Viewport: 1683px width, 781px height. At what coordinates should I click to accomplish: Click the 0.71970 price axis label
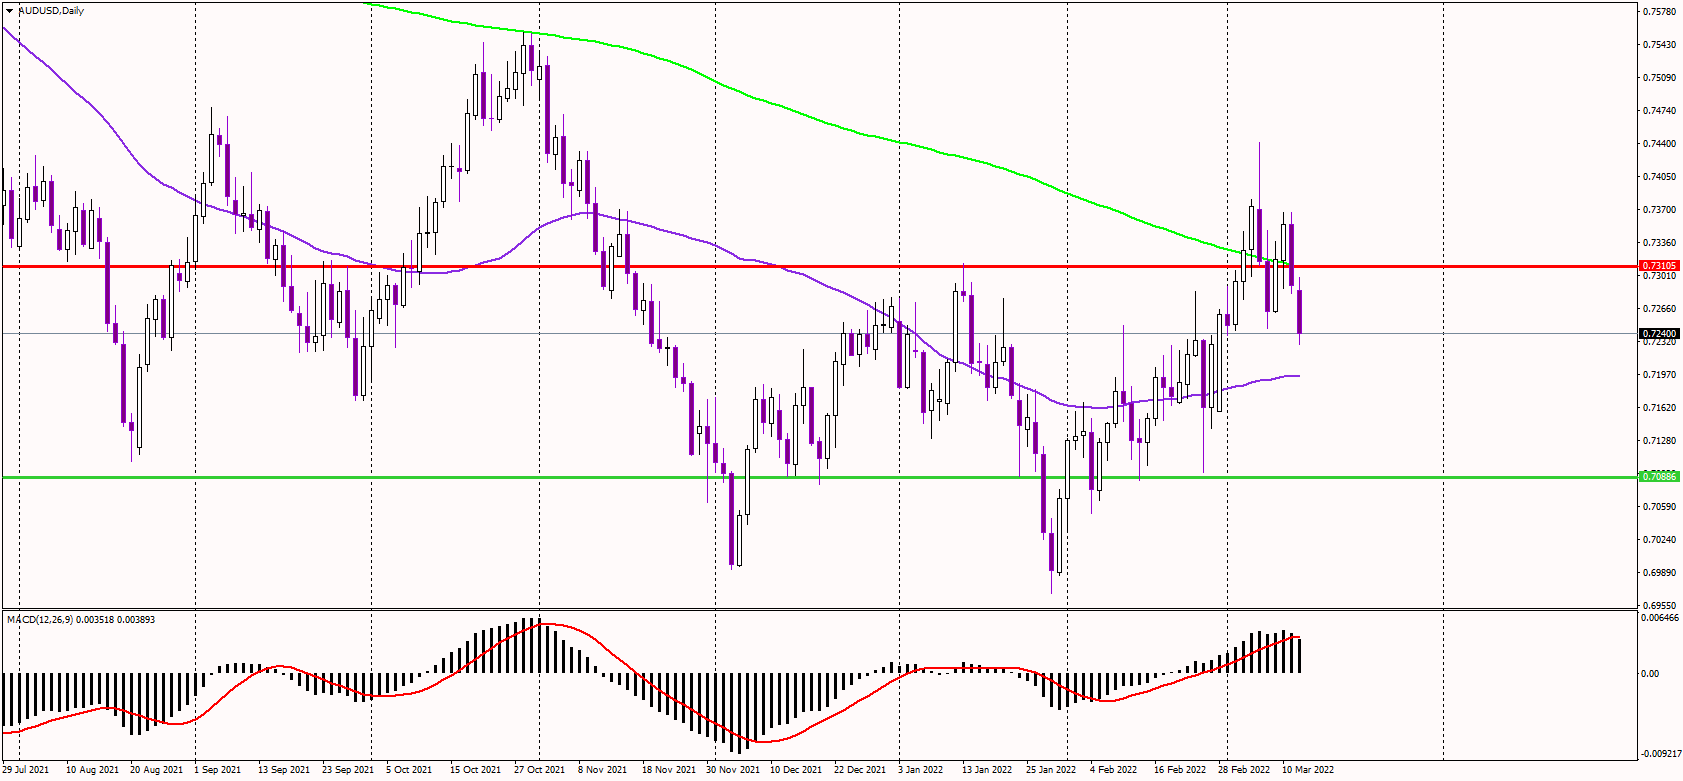click(x=1660, y=375)
